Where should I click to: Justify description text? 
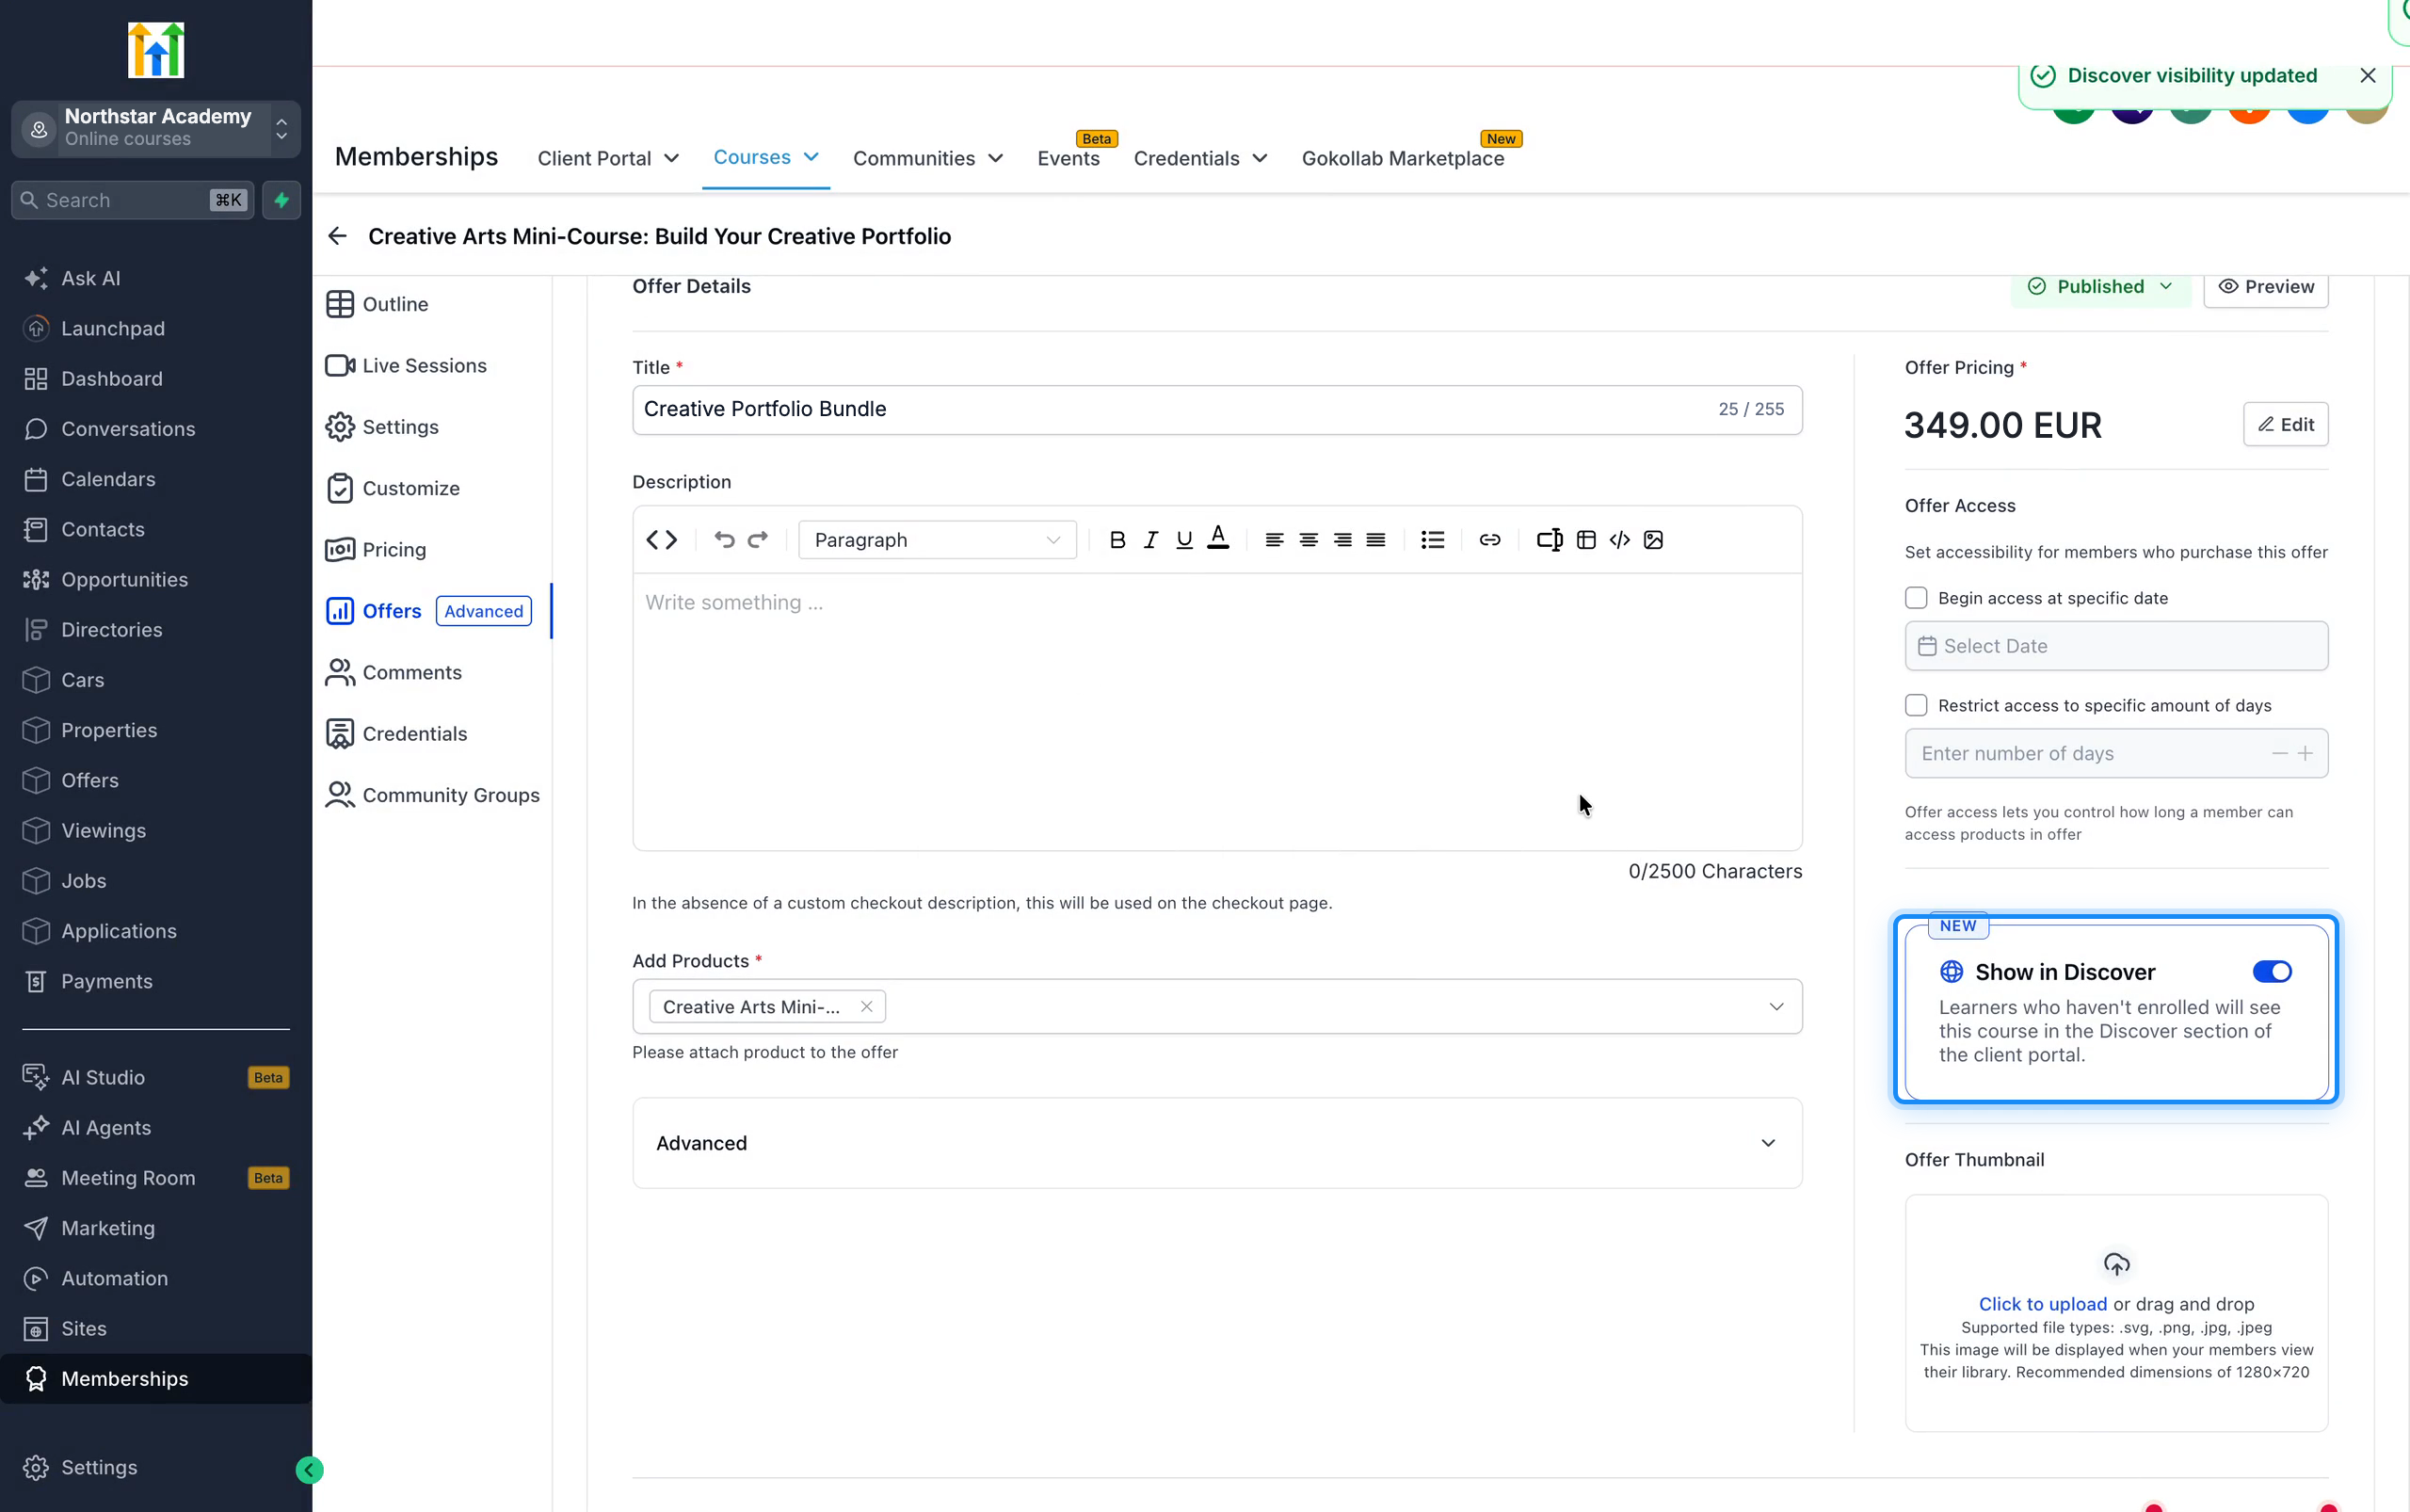1376,540
